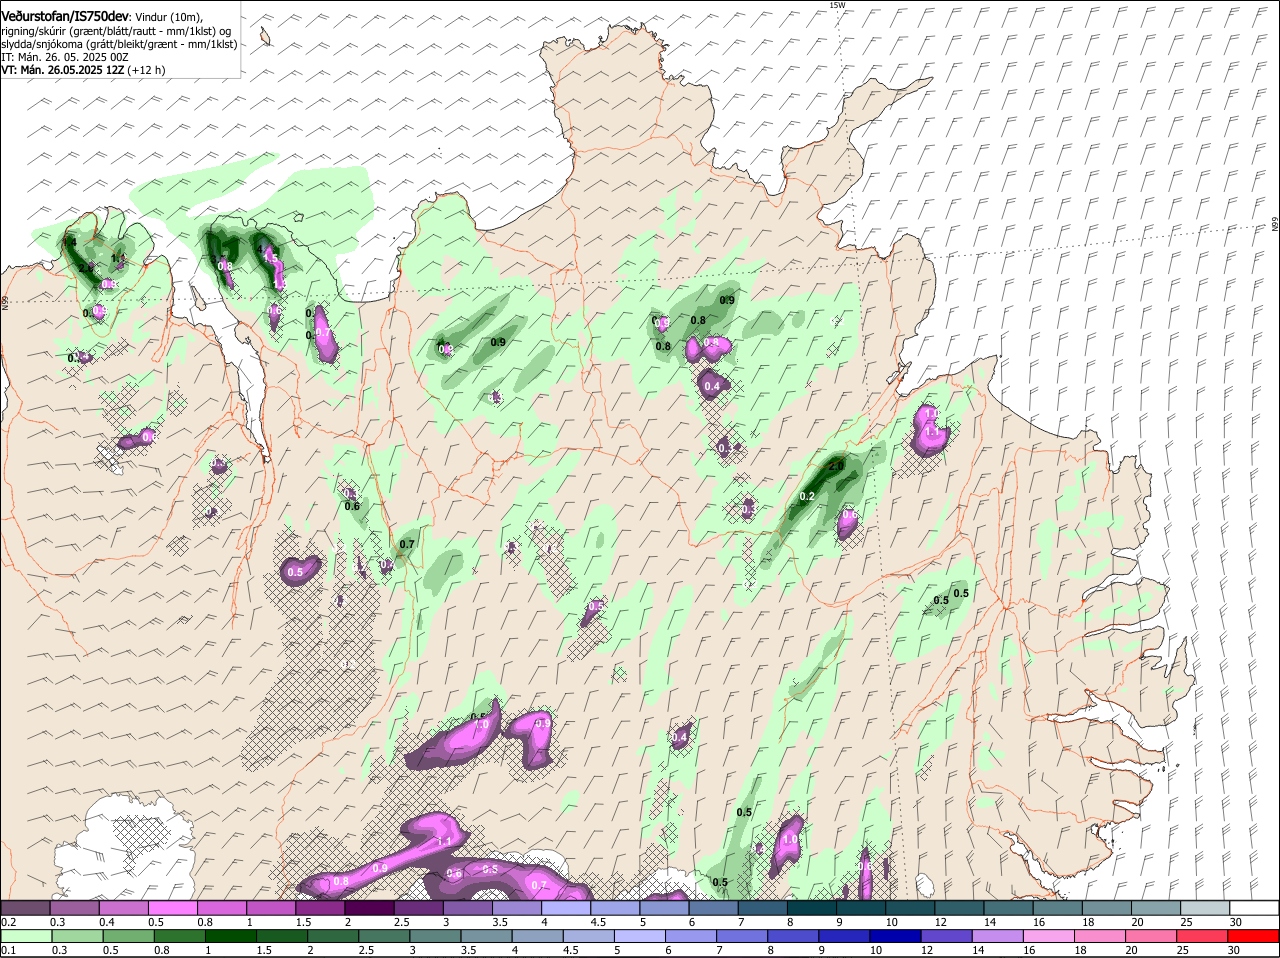Click the (+12 h) forecast offset text
This screenshot has height=958, width=1280.
pyautogui.click(x=146, y=70)
